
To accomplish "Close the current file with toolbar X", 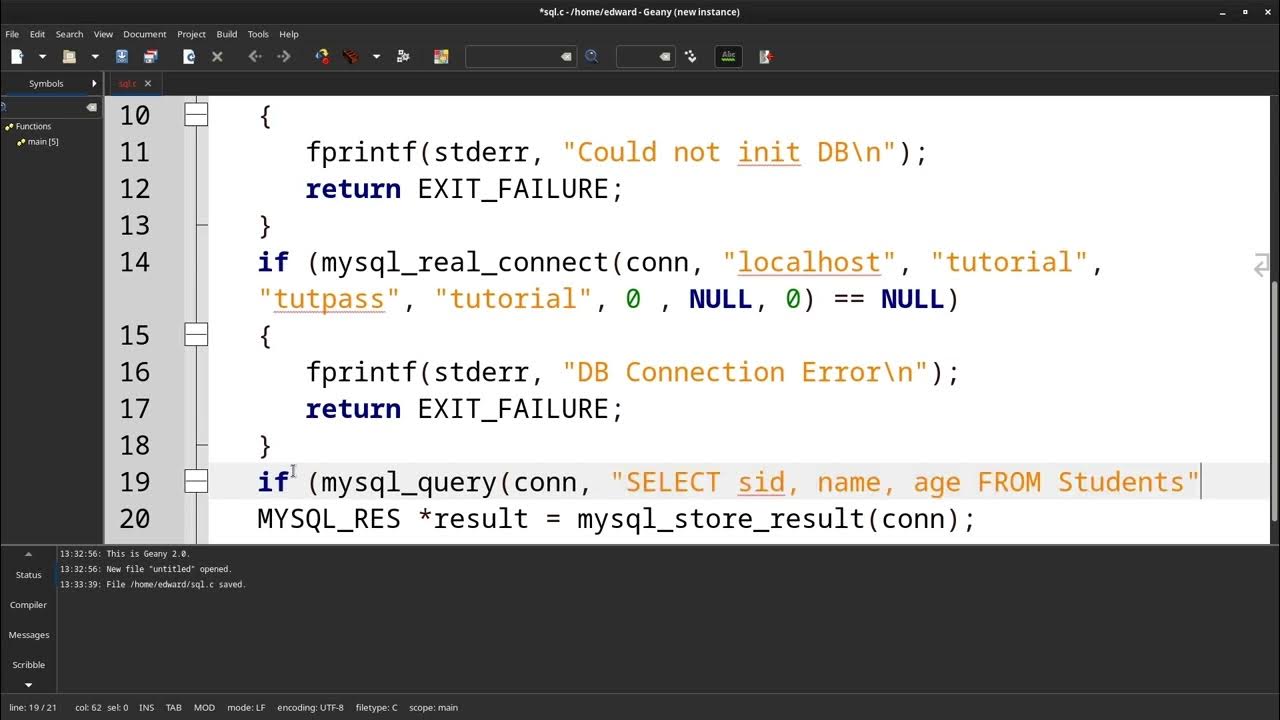I will click(217, 57).
